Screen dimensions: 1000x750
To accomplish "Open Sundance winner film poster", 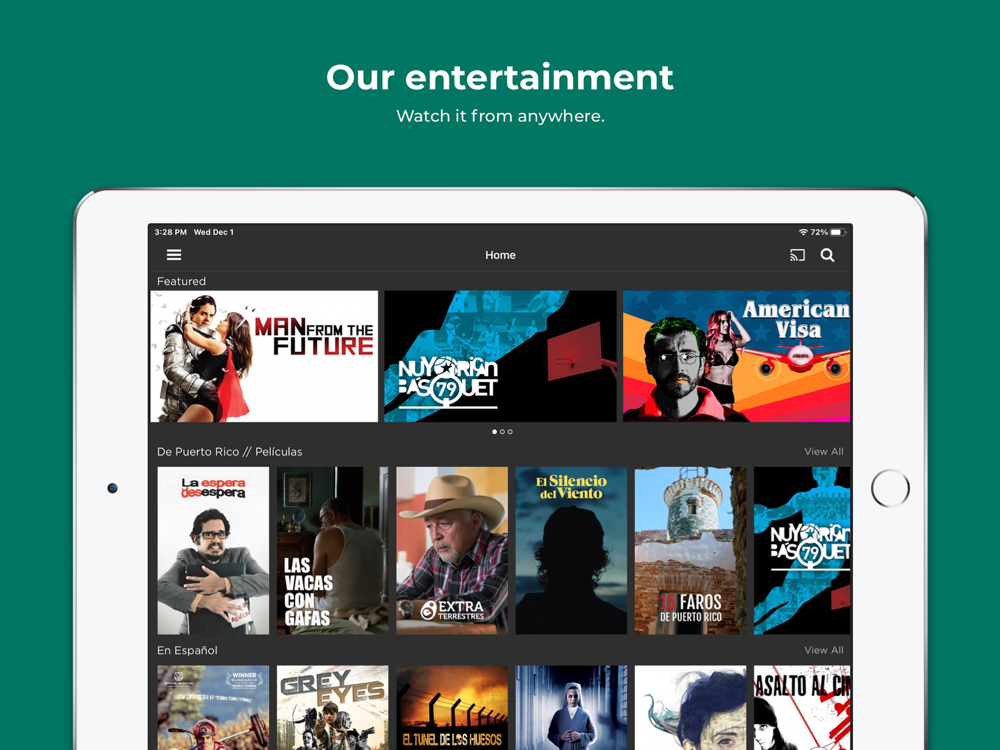I will point(213,708).
